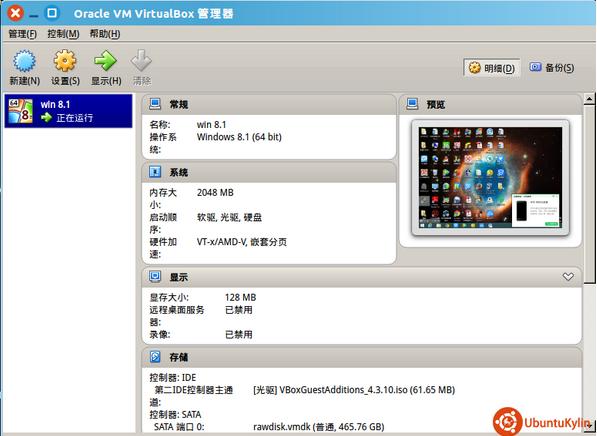Click the win 8.1 OS icon

click(21, 111)
